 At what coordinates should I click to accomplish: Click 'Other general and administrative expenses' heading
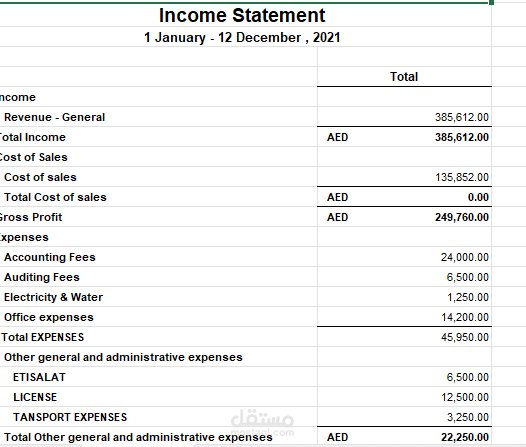pos(123,357)
